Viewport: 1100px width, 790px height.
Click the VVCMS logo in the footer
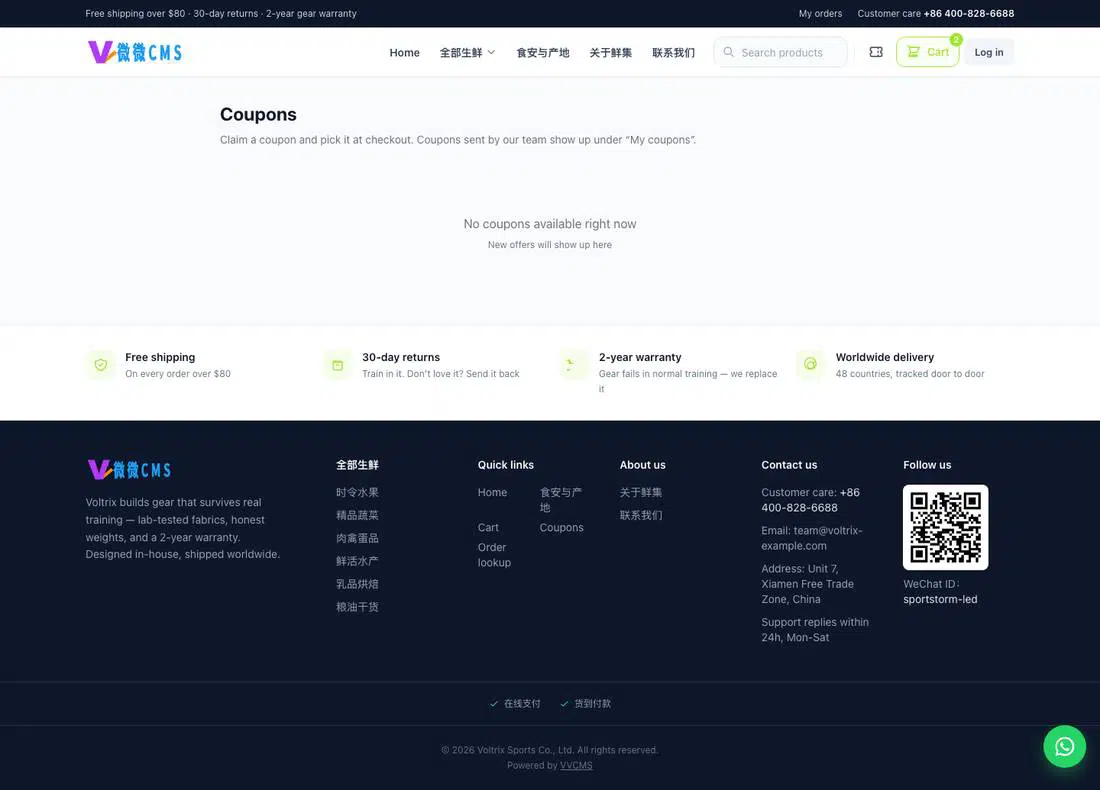[x=129, y=469]
